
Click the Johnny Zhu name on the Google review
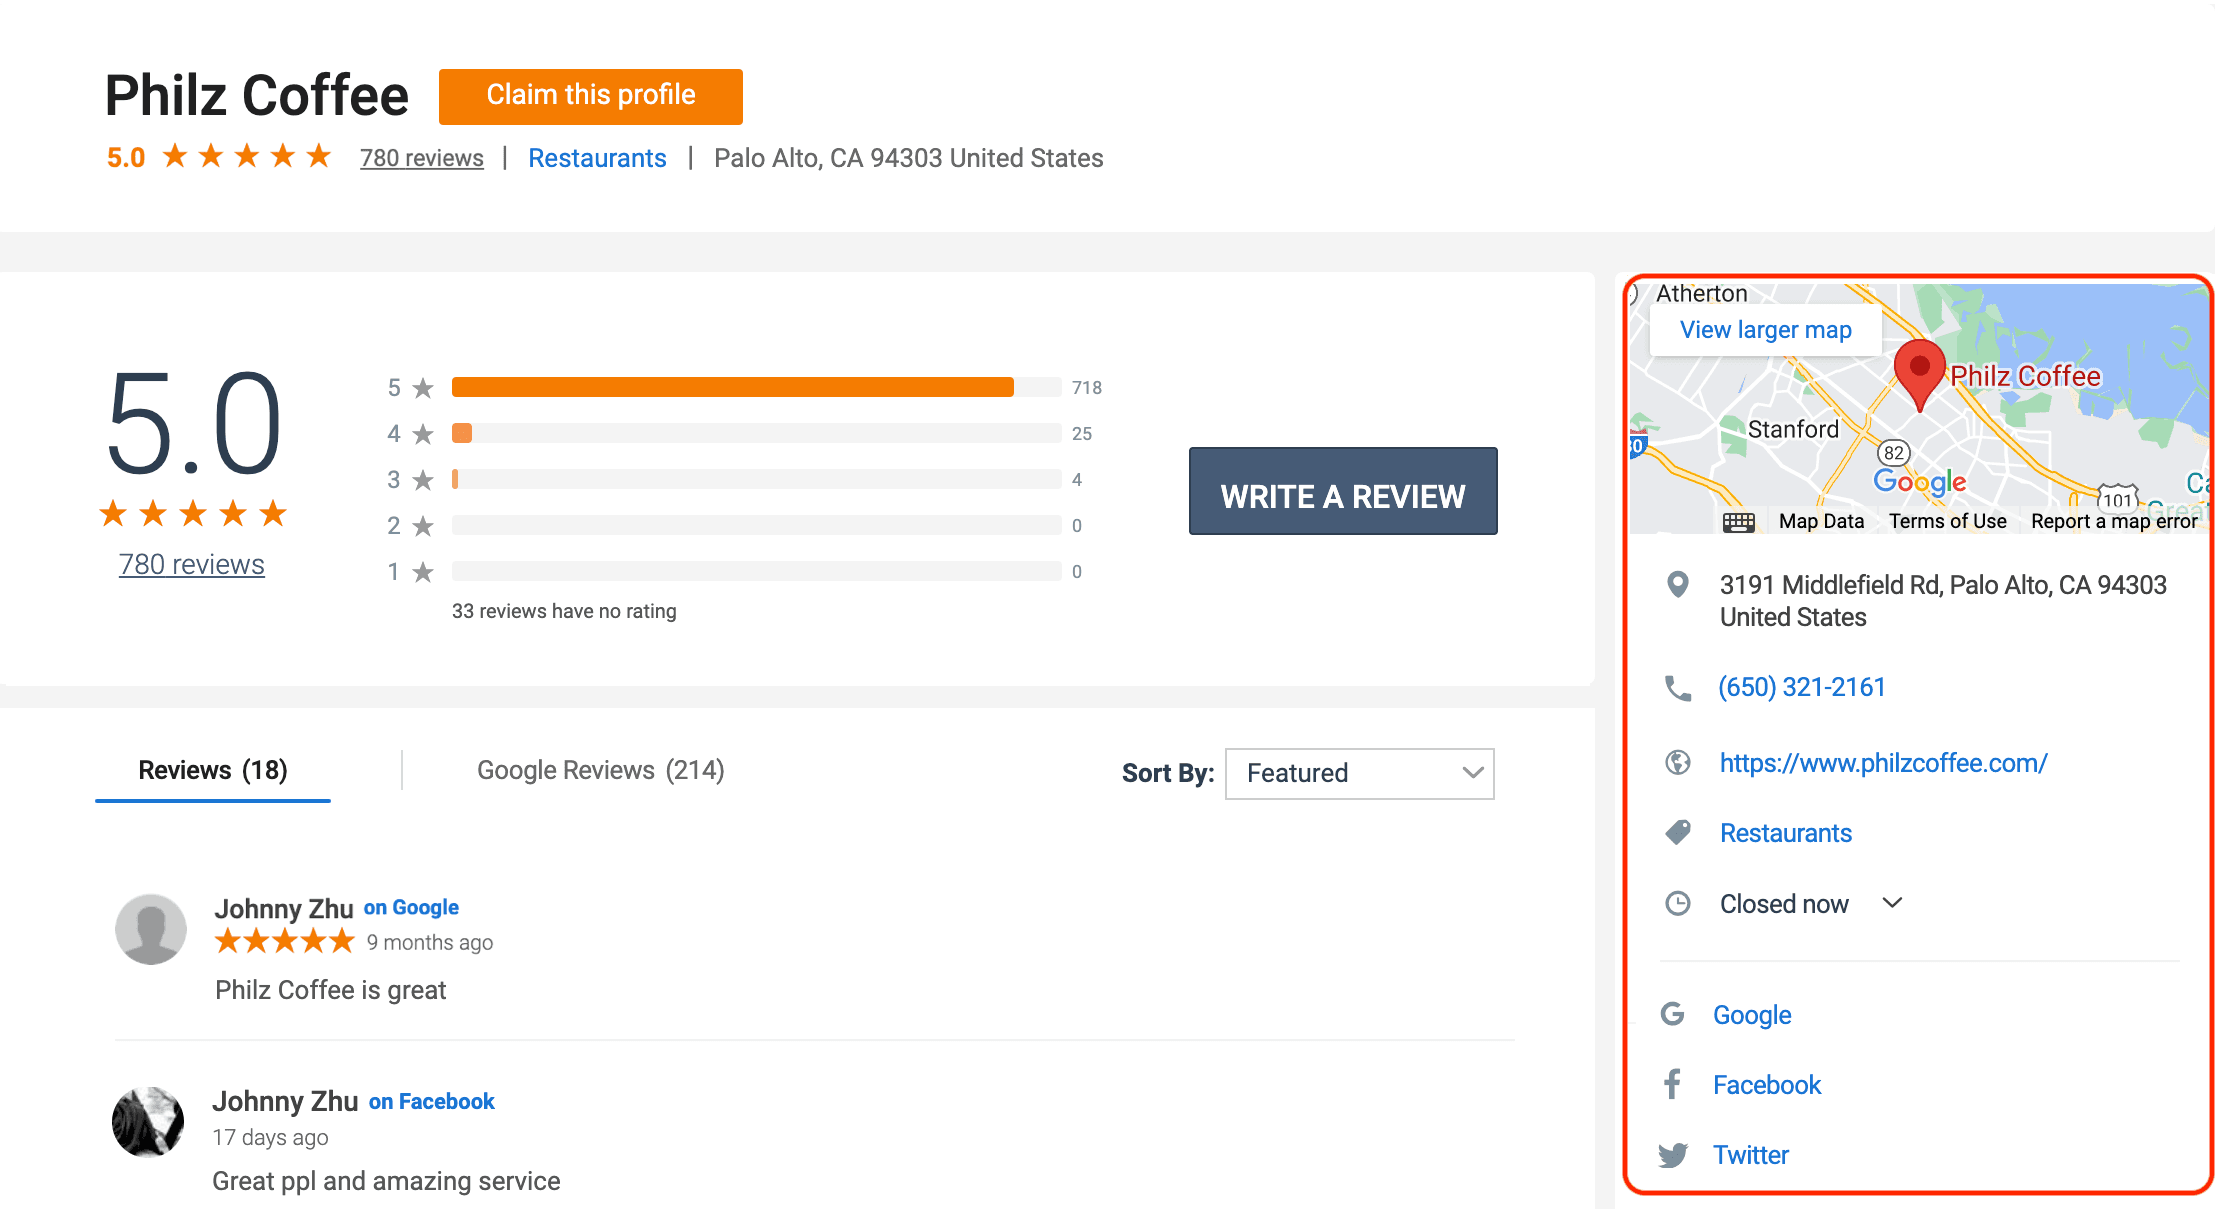(x=284, y=908)
